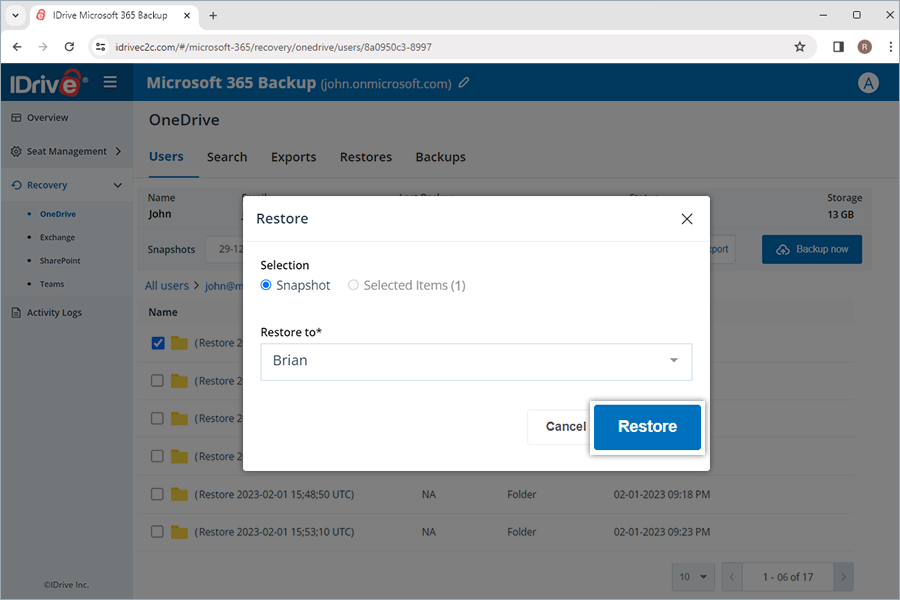Select SharePoint under Recovery
Viewport: 900px width, 600px height.
tap(60, 261)
